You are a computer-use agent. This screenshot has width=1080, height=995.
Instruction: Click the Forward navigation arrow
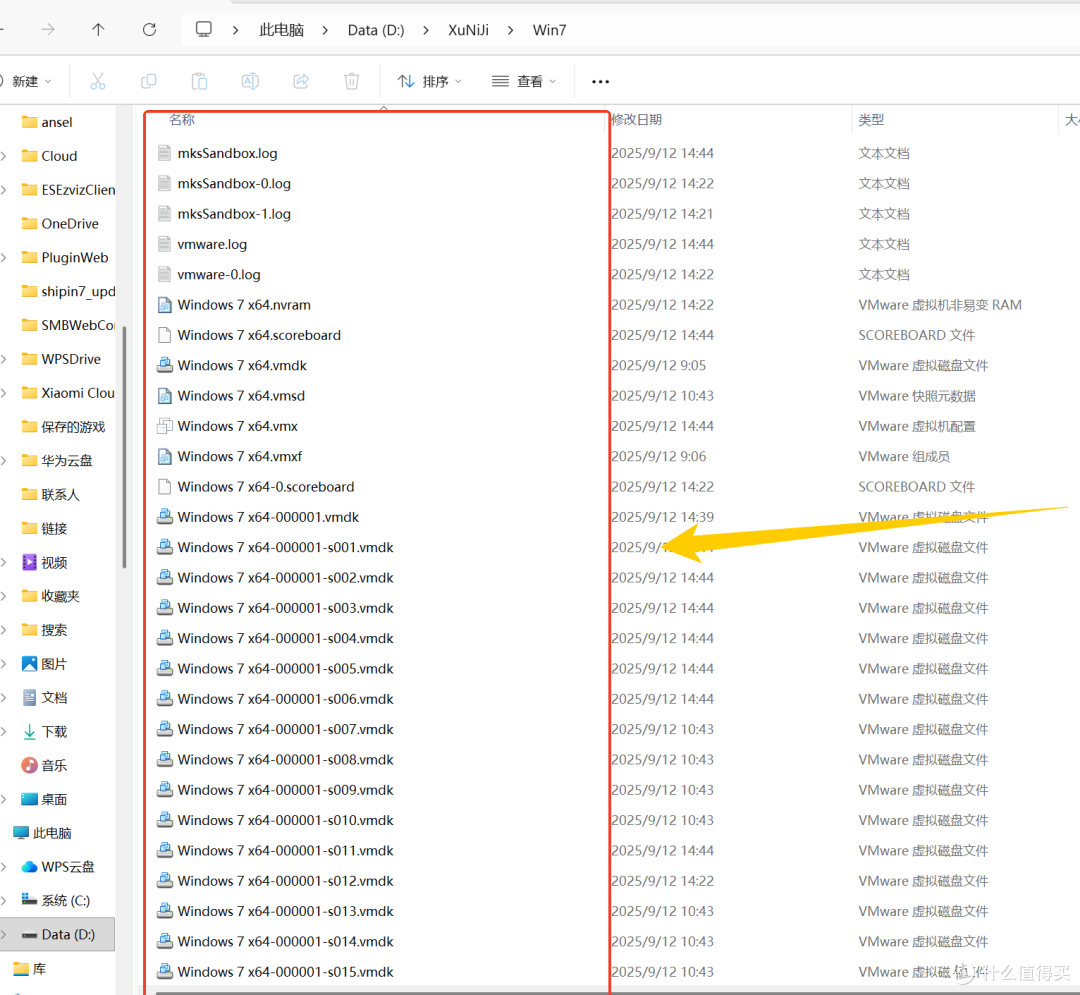[48, 30]
